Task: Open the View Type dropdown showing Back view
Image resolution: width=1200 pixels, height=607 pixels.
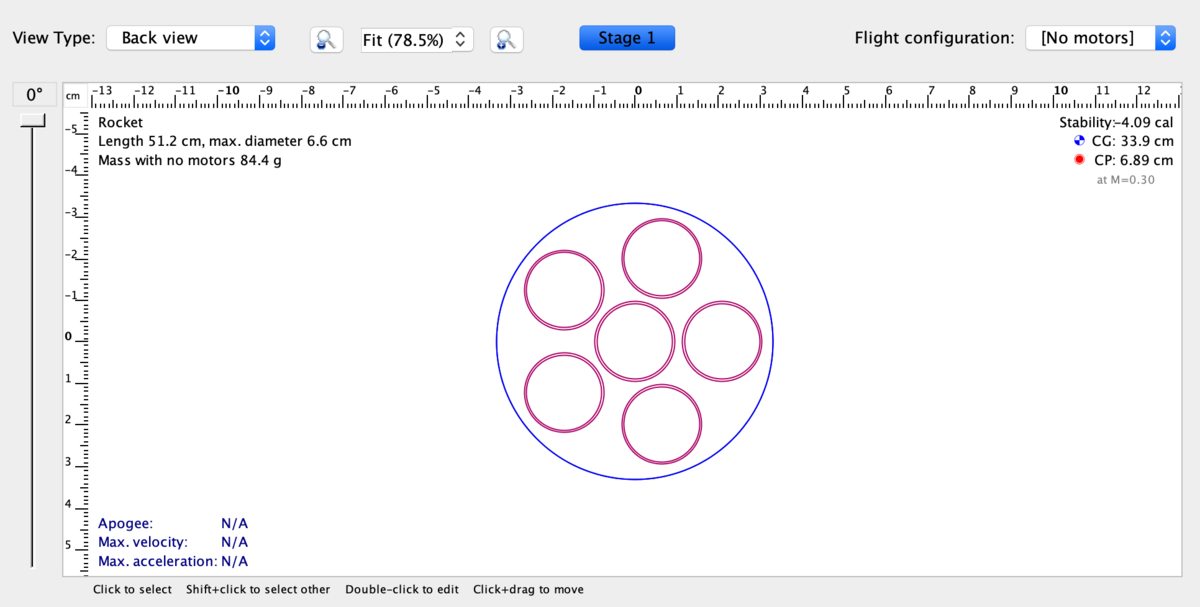Action: click(191, 37)
